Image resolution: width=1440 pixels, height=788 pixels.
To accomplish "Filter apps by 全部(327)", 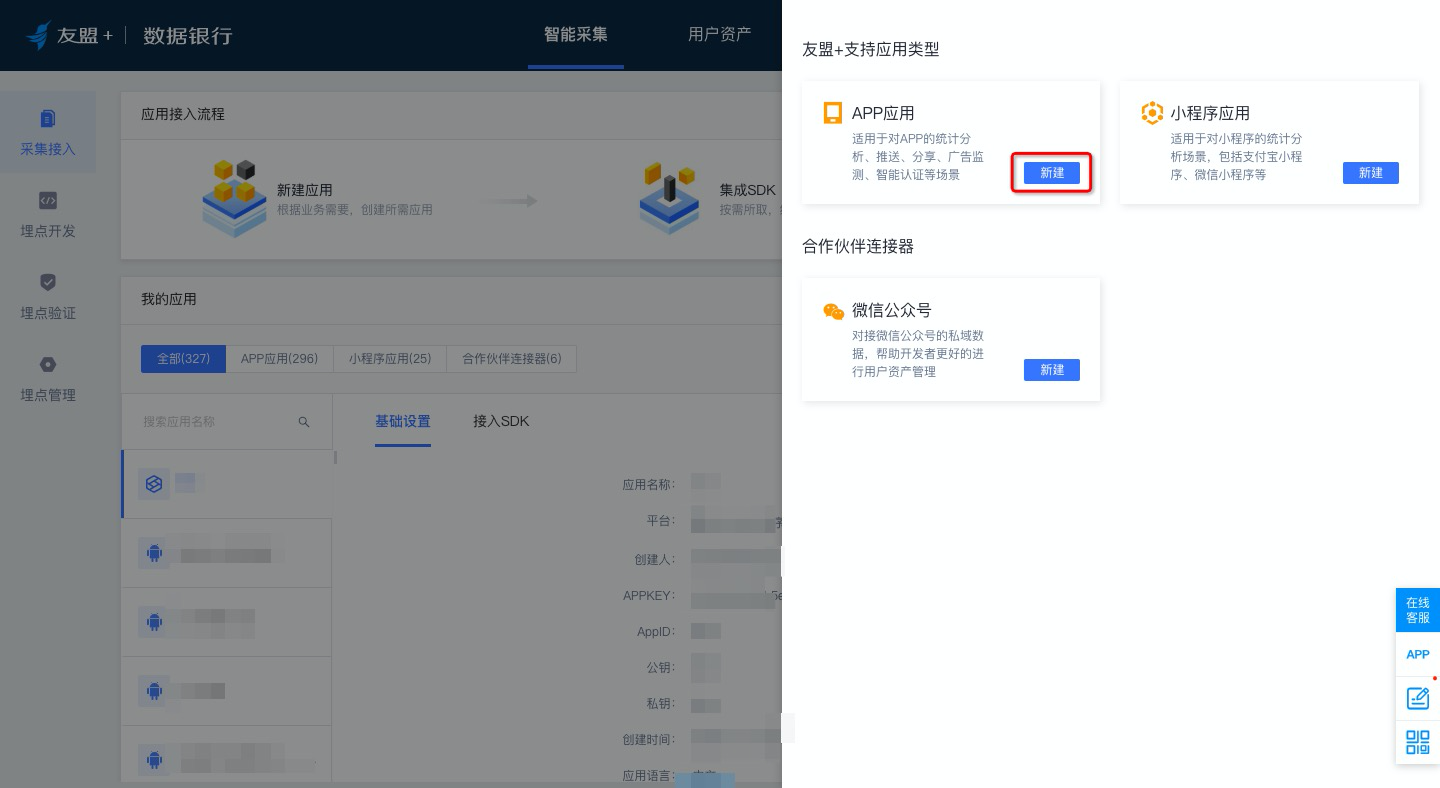I will click(183, 359).
